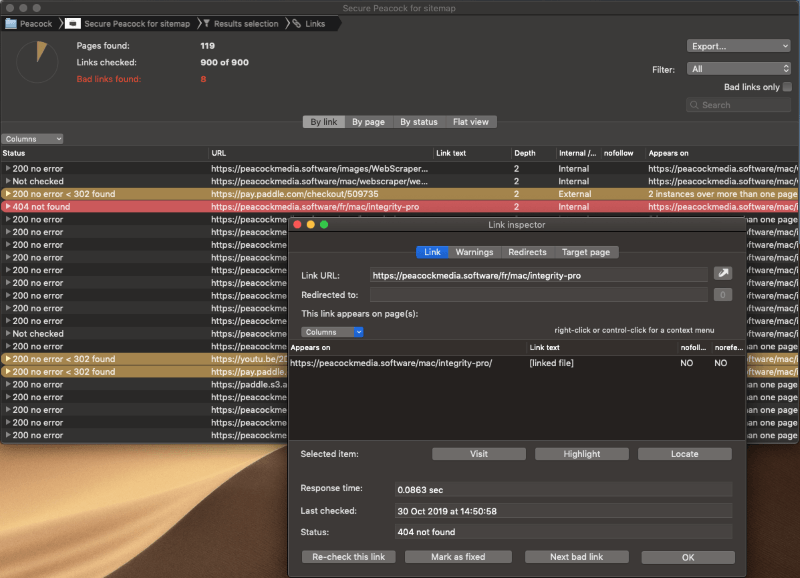Viewport: 800px width, 578px height.
Task: Click the redirect count button beside Redirected to
Action: click(x=722, y=295)
